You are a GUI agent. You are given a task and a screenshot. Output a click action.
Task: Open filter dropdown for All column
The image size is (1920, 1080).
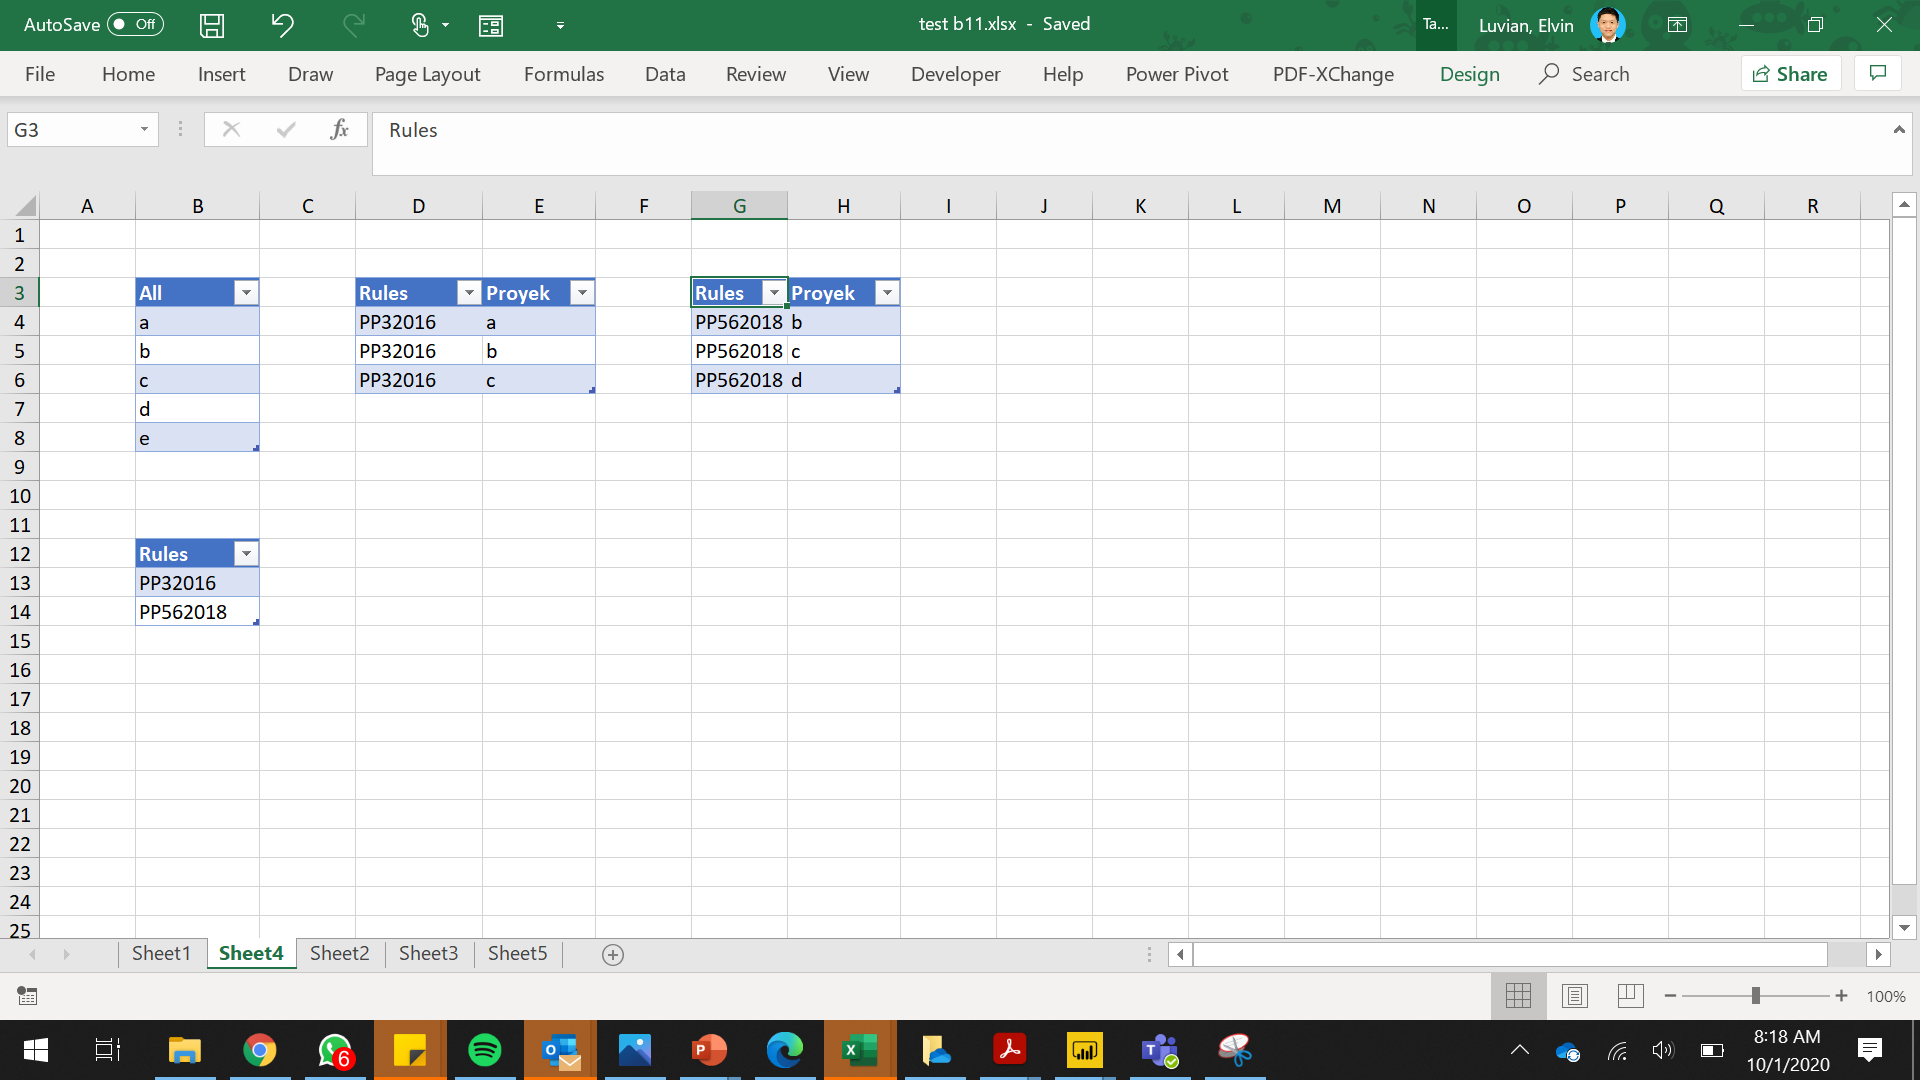(x=246, y=293)
